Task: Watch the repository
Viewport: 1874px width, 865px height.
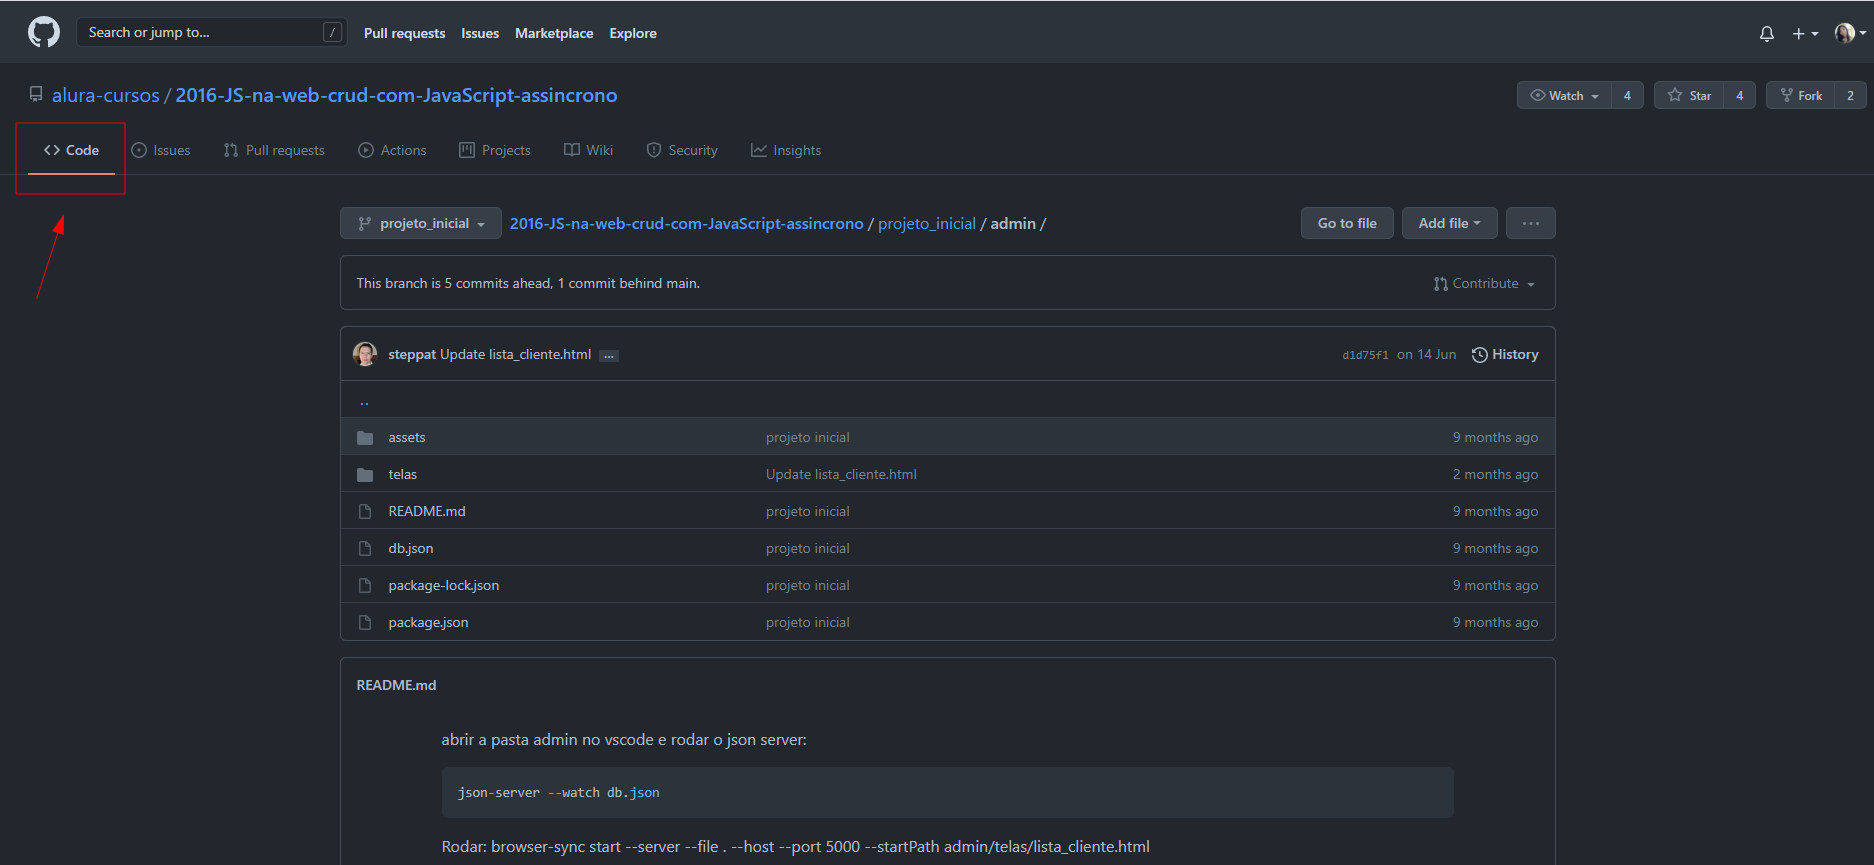Action: tap(1564, 96)
